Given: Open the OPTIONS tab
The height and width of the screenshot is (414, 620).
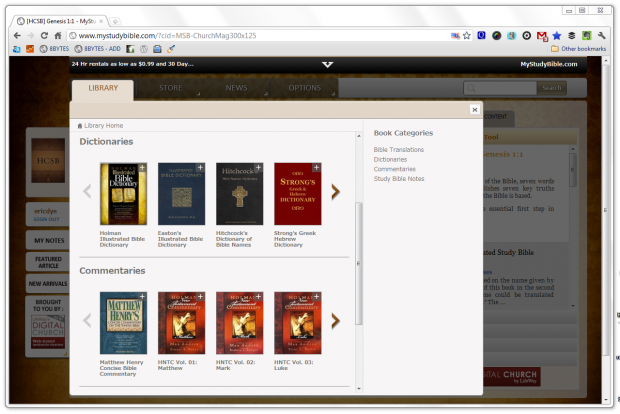Looking at the screenshot, I should click(304, 88).
